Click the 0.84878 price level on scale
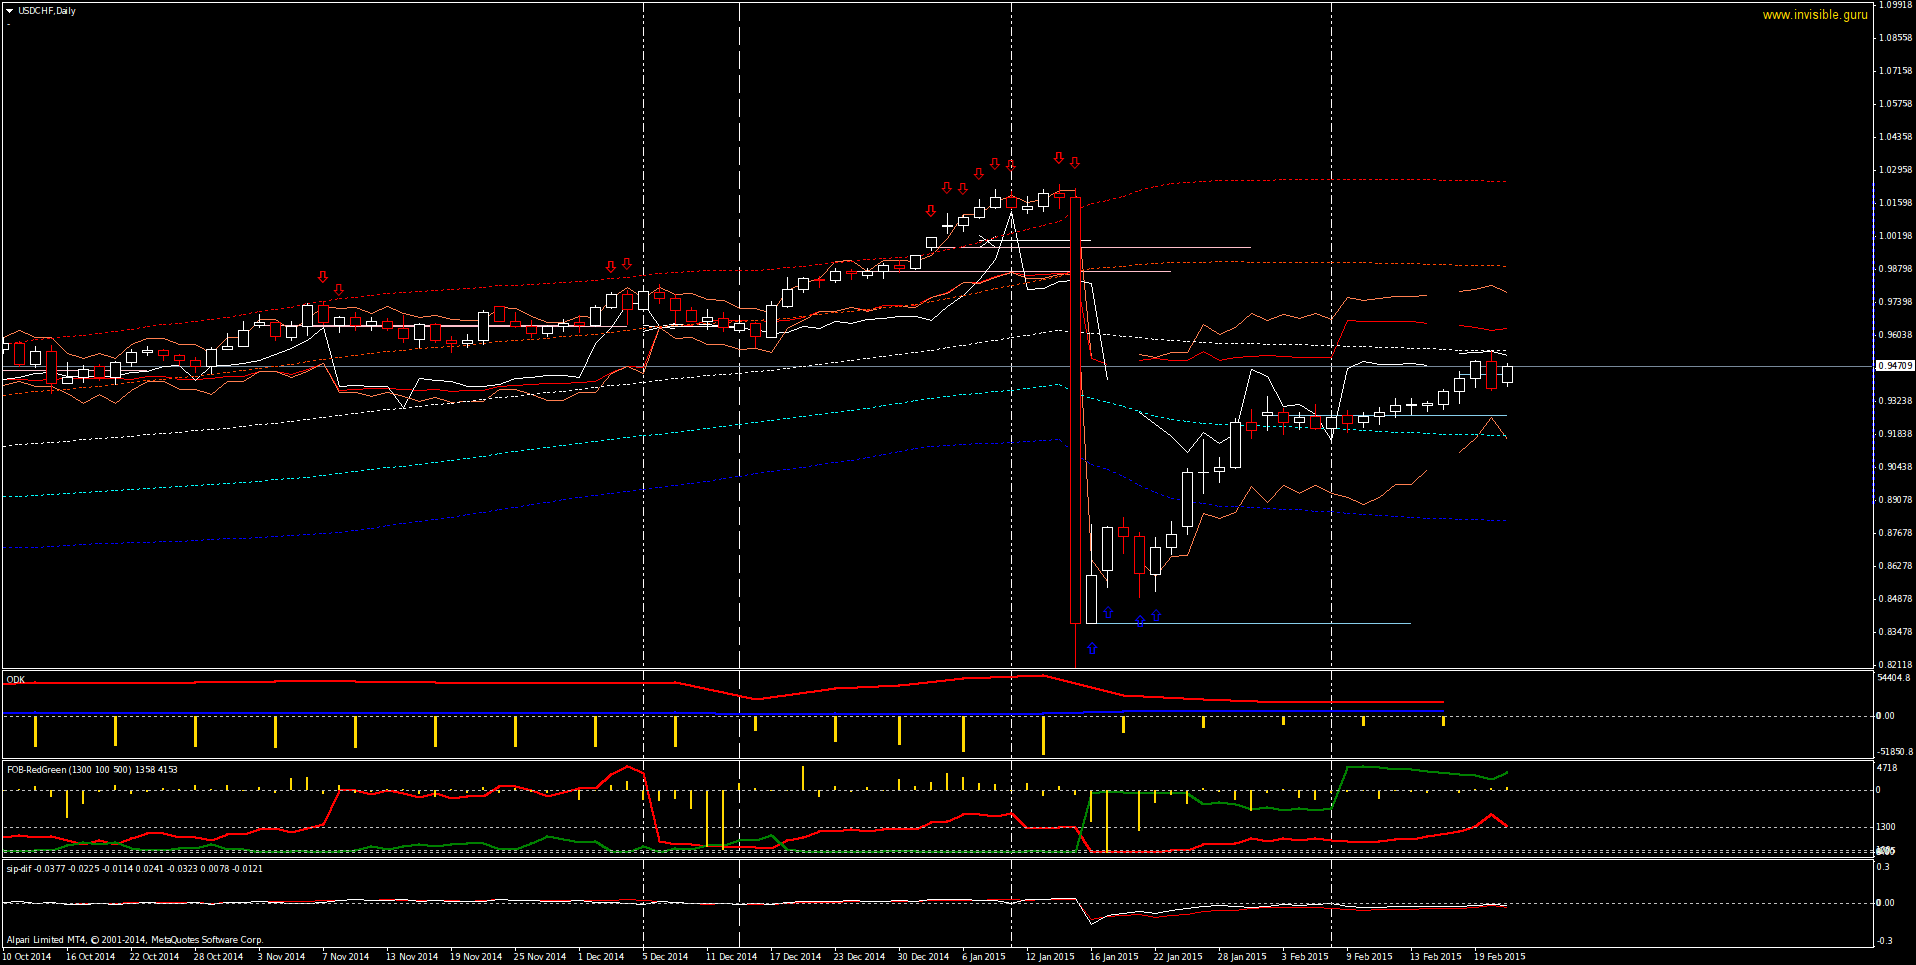The image size is (1916, 965). [x=1895, y=599]
